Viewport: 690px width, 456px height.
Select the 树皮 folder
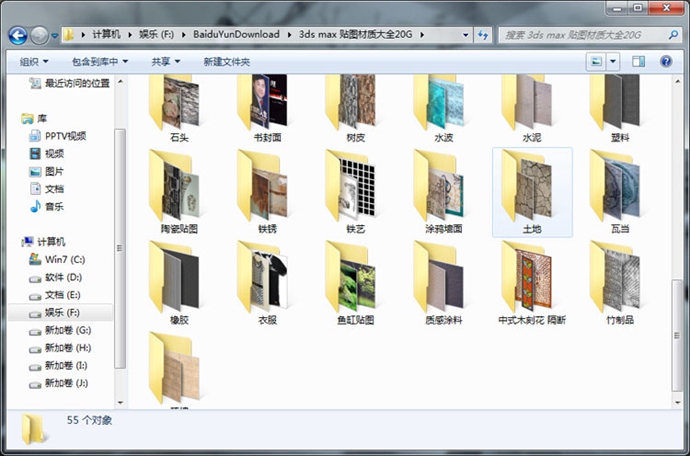[x=355, y=108]
